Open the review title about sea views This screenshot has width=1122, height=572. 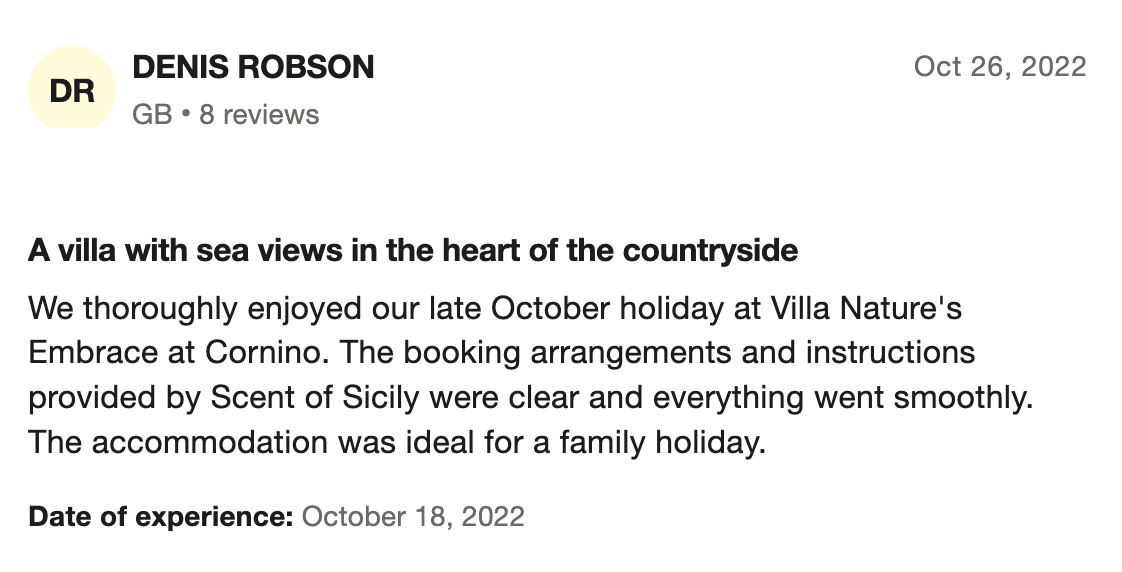(x=413, y=250)
